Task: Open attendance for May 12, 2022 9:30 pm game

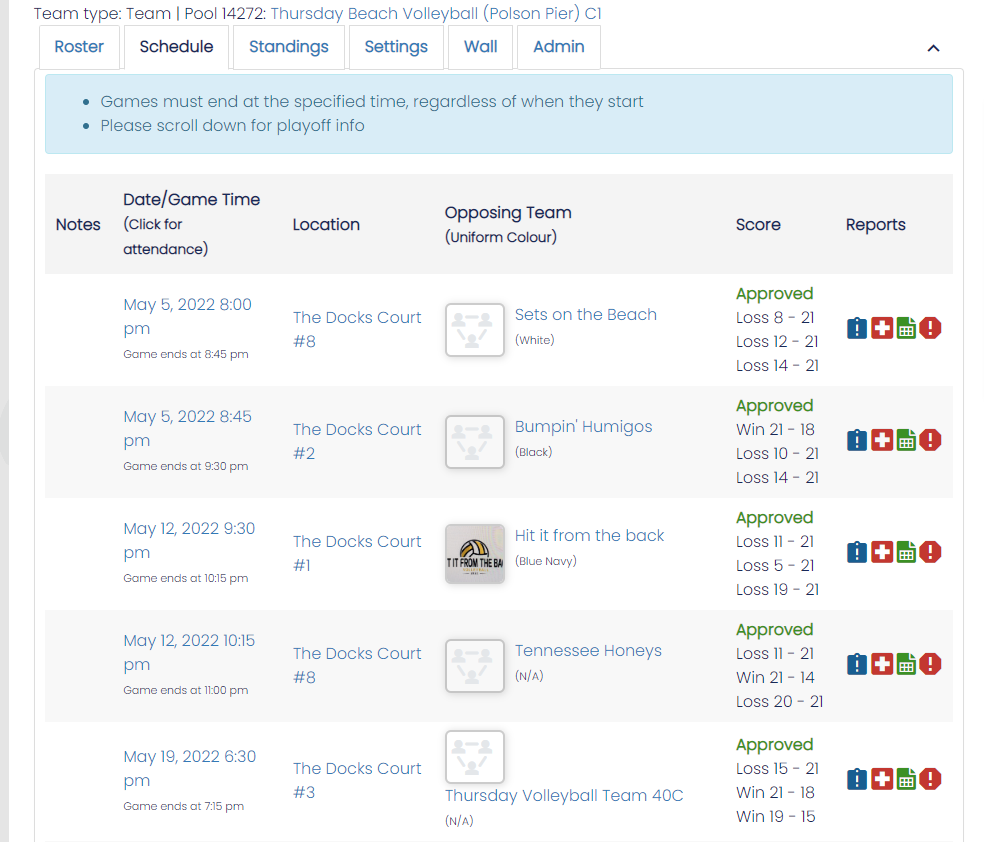Action: 189,540
